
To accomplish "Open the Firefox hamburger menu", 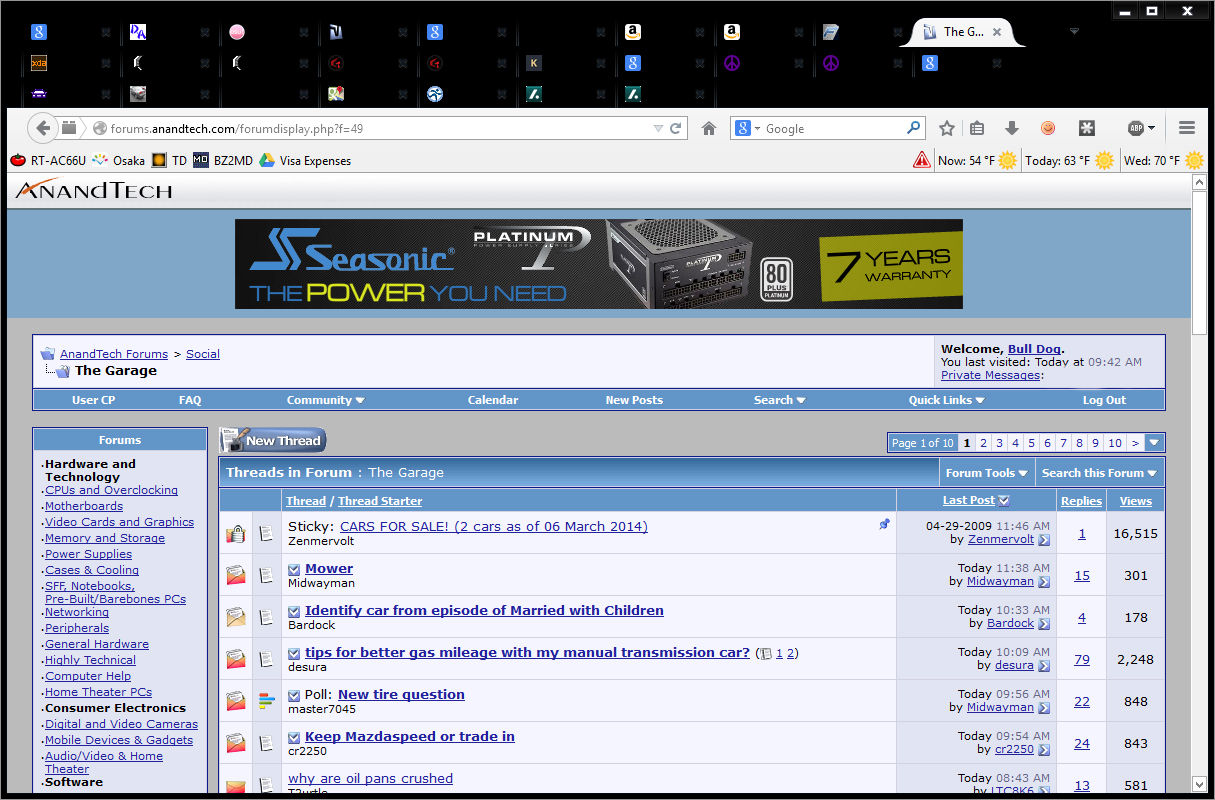I will click(1187, 128).
